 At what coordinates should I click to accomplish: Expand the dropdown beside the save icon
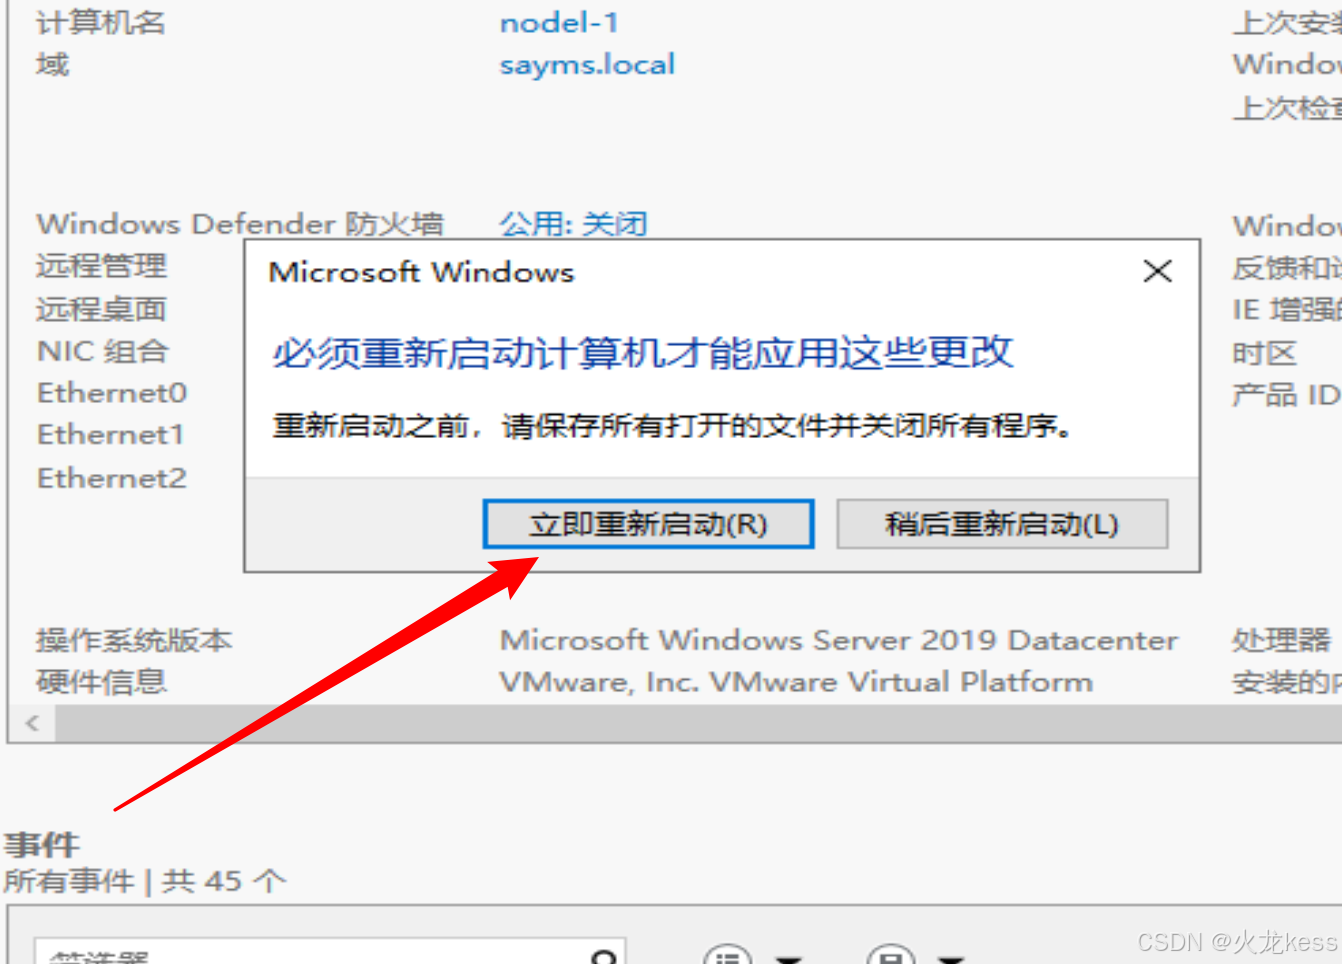click(952, 959)
